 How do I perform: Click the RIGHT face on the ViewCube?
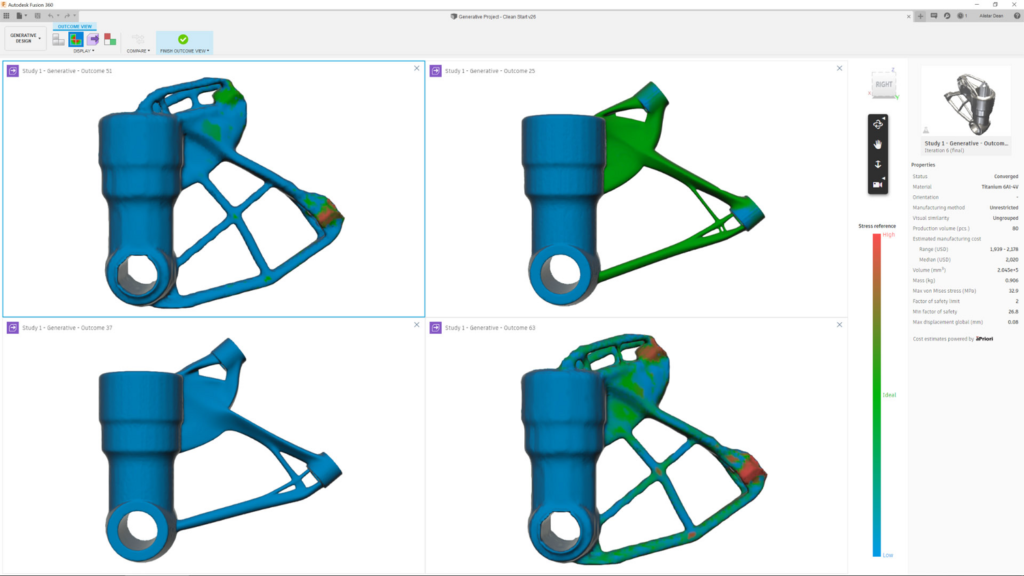(882, 83)
